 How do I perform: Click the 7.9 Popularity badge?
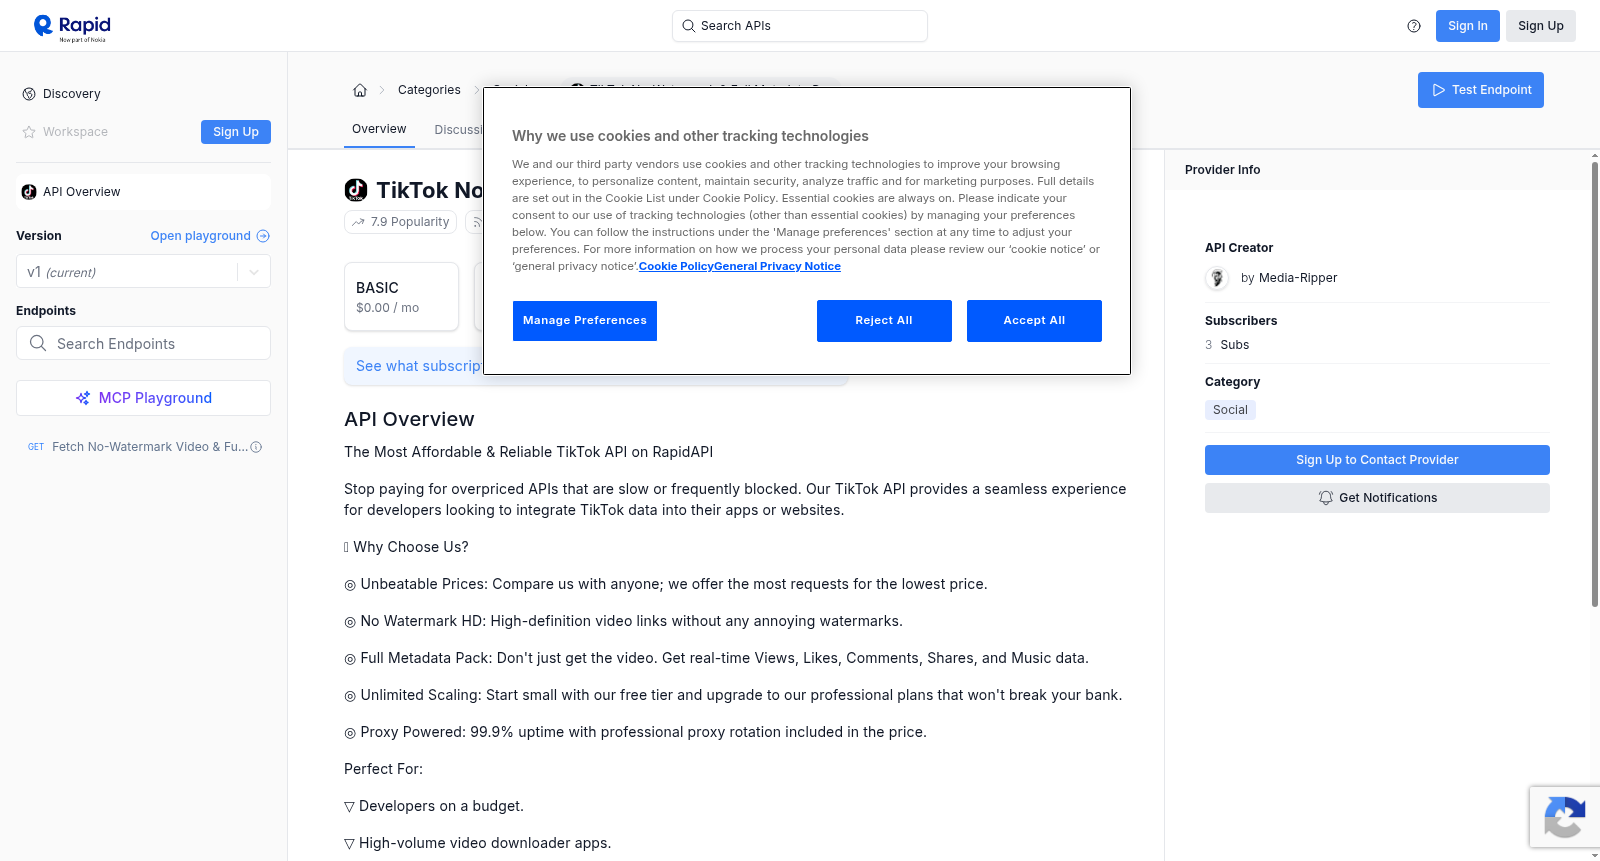click(400, 222)
